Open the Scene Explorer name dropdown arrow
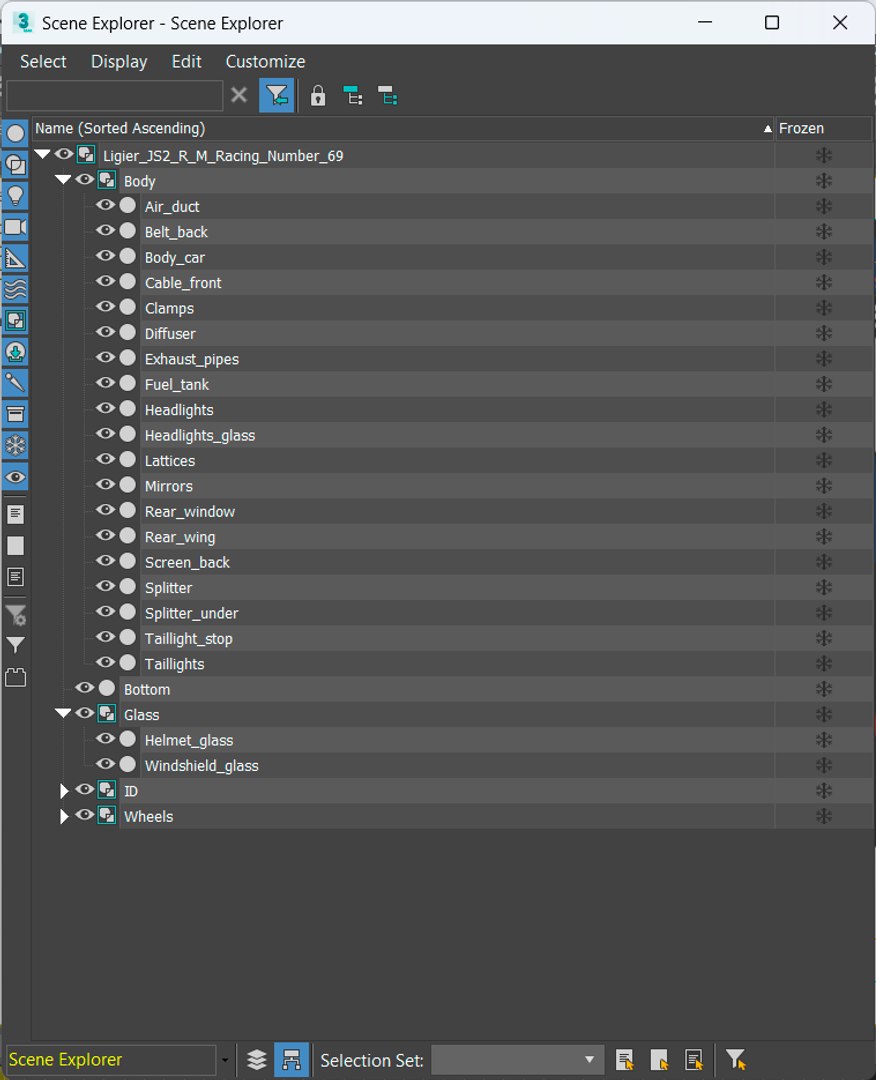The image size is (876, 1080). click(225, 1059)
